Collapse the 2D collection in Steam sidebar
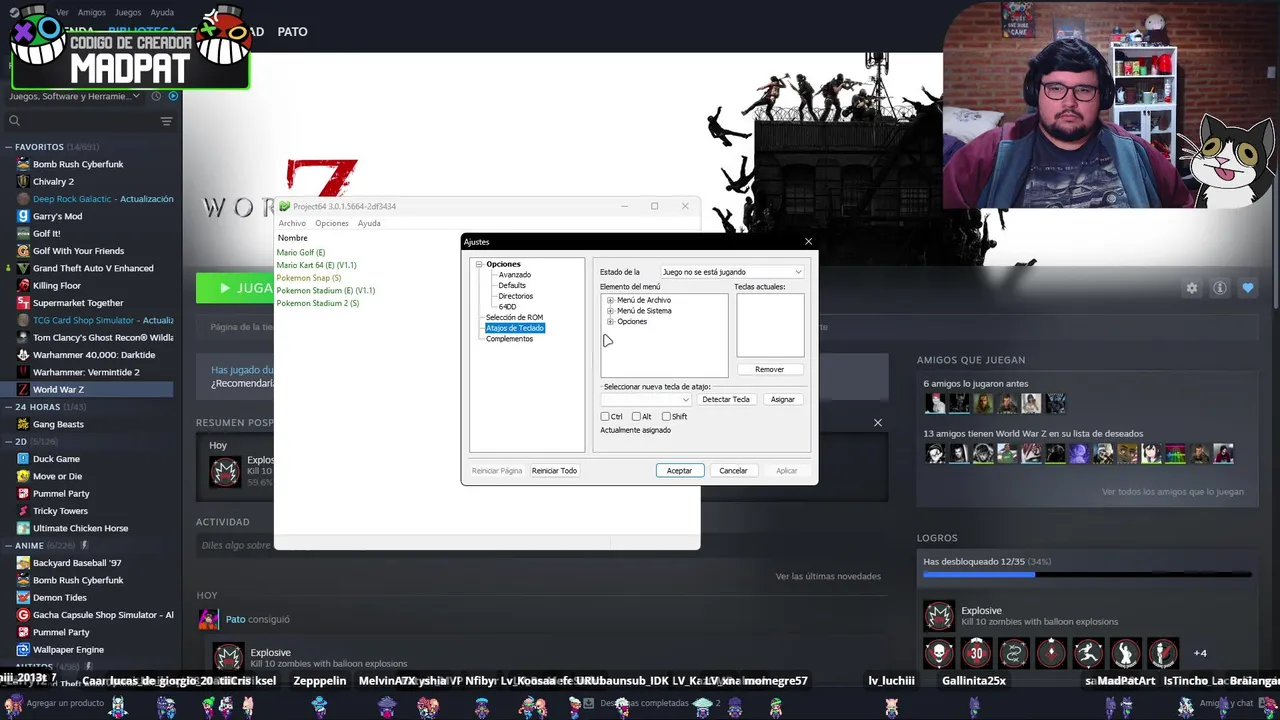This screenshot has width=1280, height=720. pyautogui.click(x=8, y=441)
